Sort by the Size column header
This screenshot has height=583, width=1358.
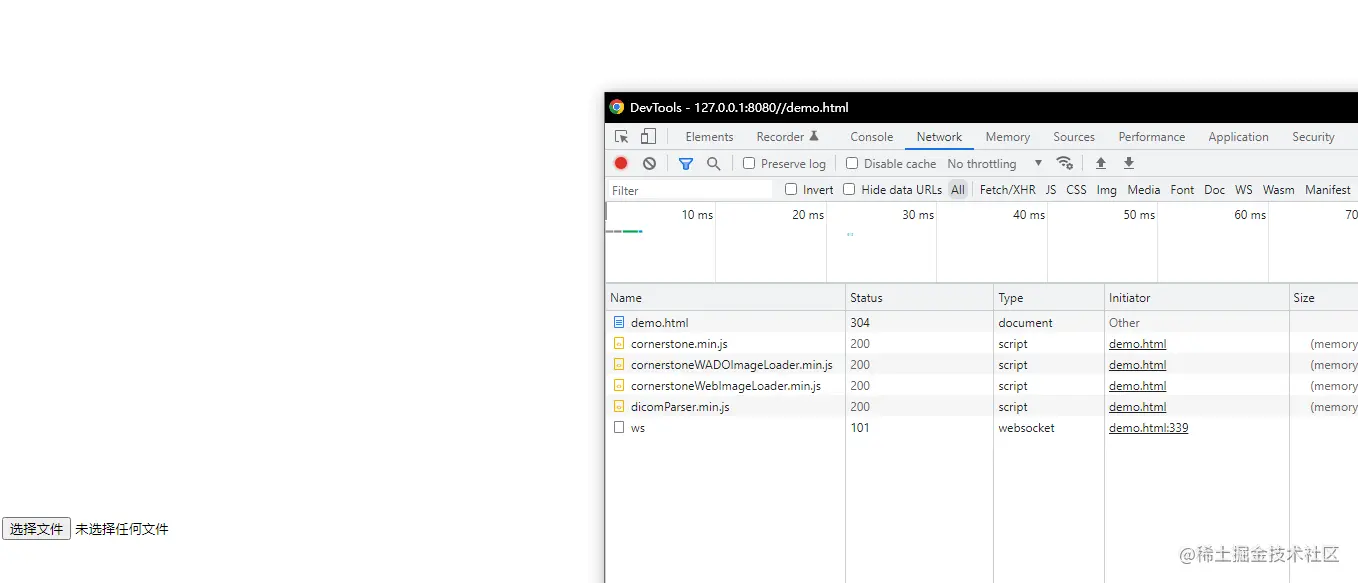tap(1323, 297)
